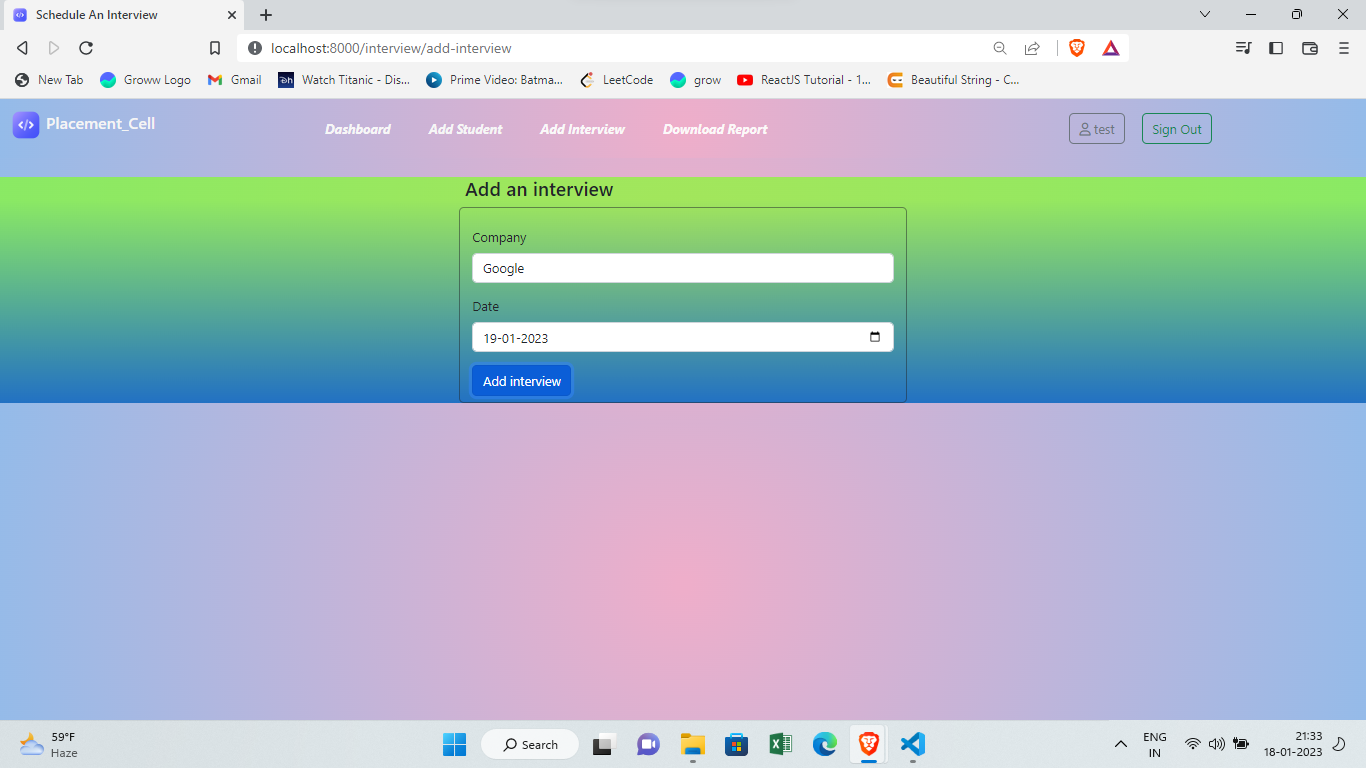Open the playlist media icon in toolbar
Image resolution: width=1366 pixels, height=768 pixels.
point(1243,48)
